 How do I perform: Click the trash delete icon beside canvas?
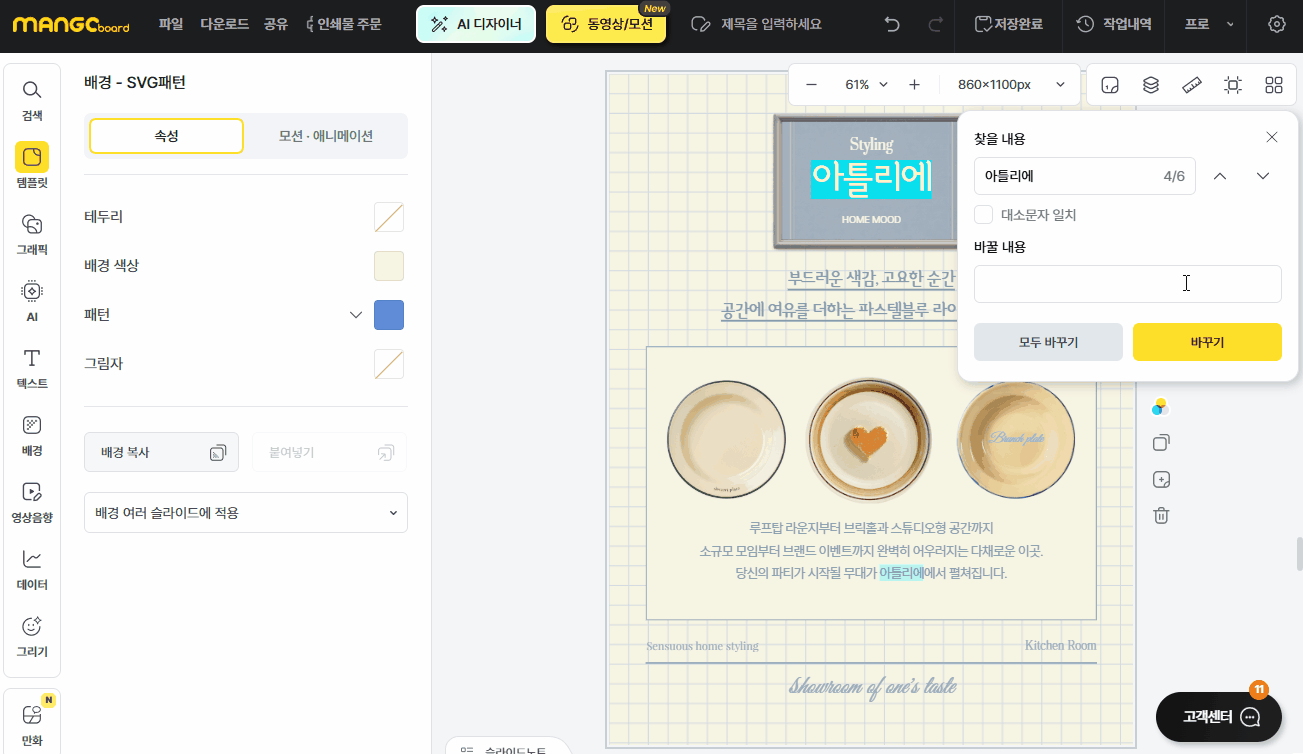(1161, 516)
